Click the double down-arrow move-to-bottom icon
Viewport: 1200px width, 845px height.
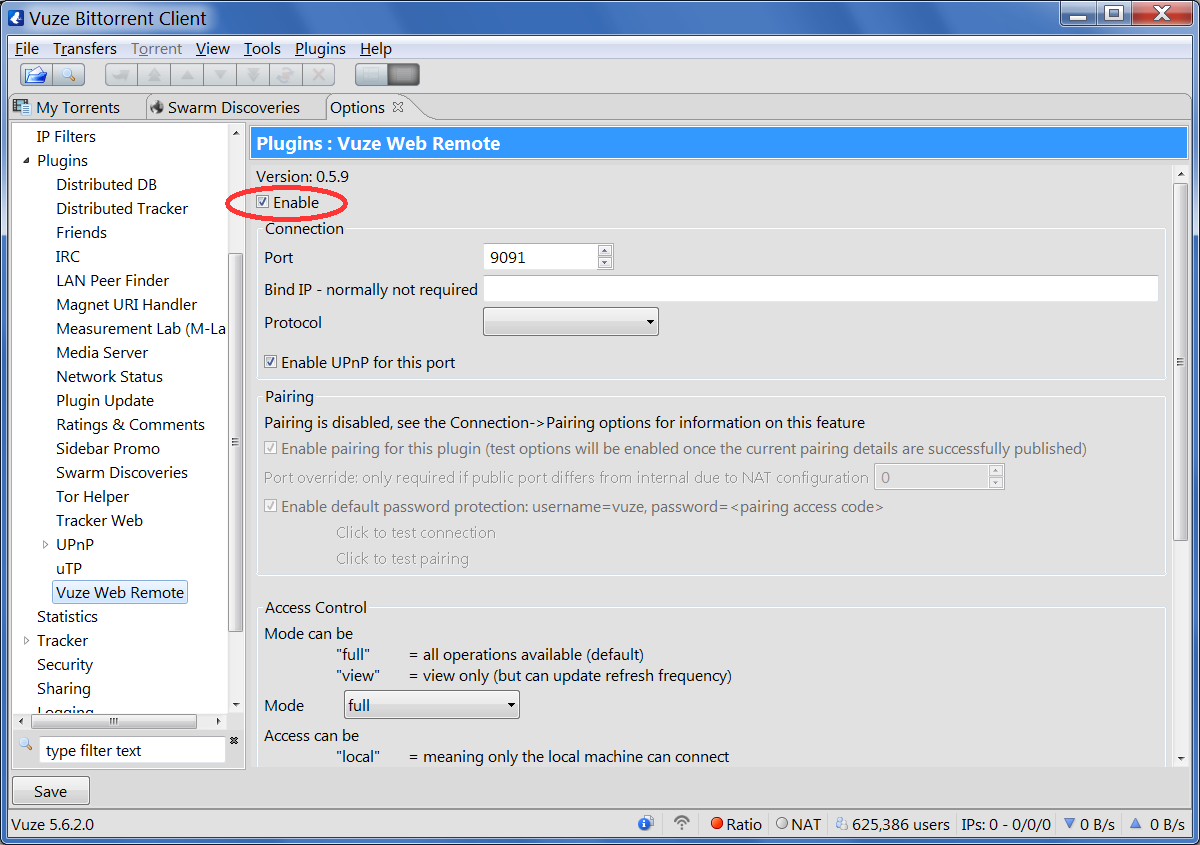[253, 74]
